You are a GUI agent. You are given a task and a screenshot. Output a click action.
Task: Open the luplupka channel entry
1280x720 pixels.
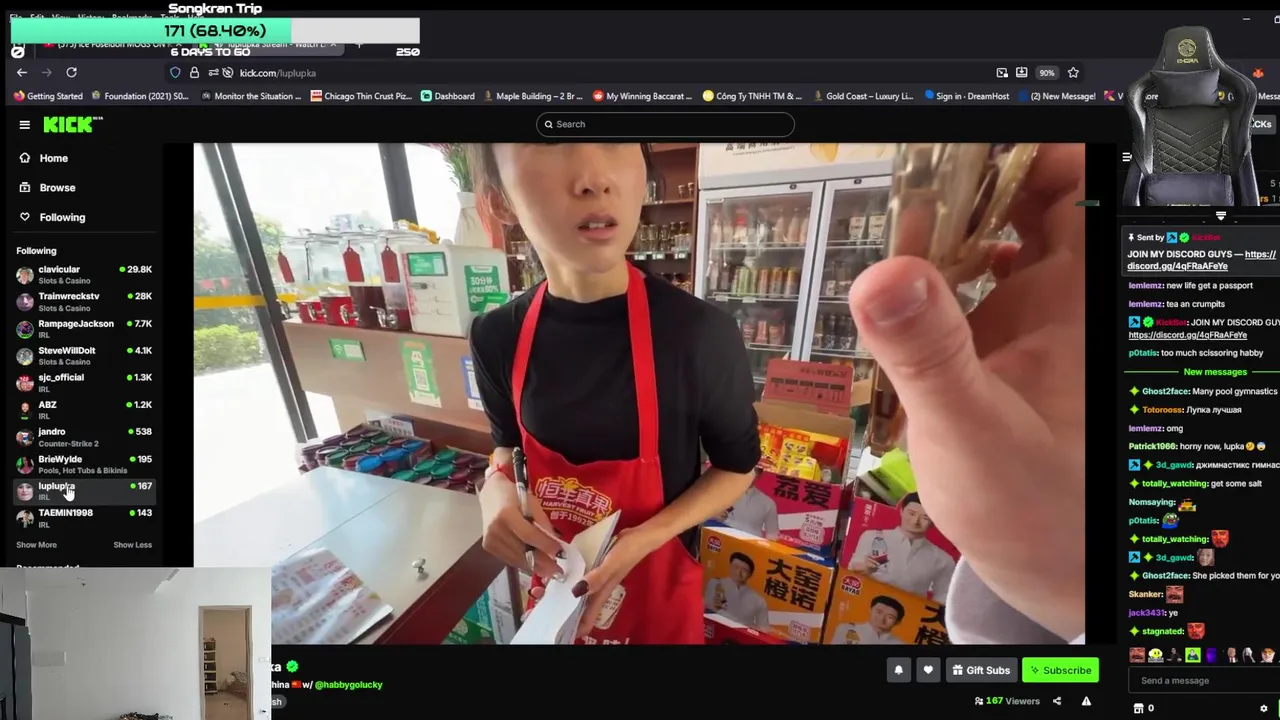click(84, 491)
